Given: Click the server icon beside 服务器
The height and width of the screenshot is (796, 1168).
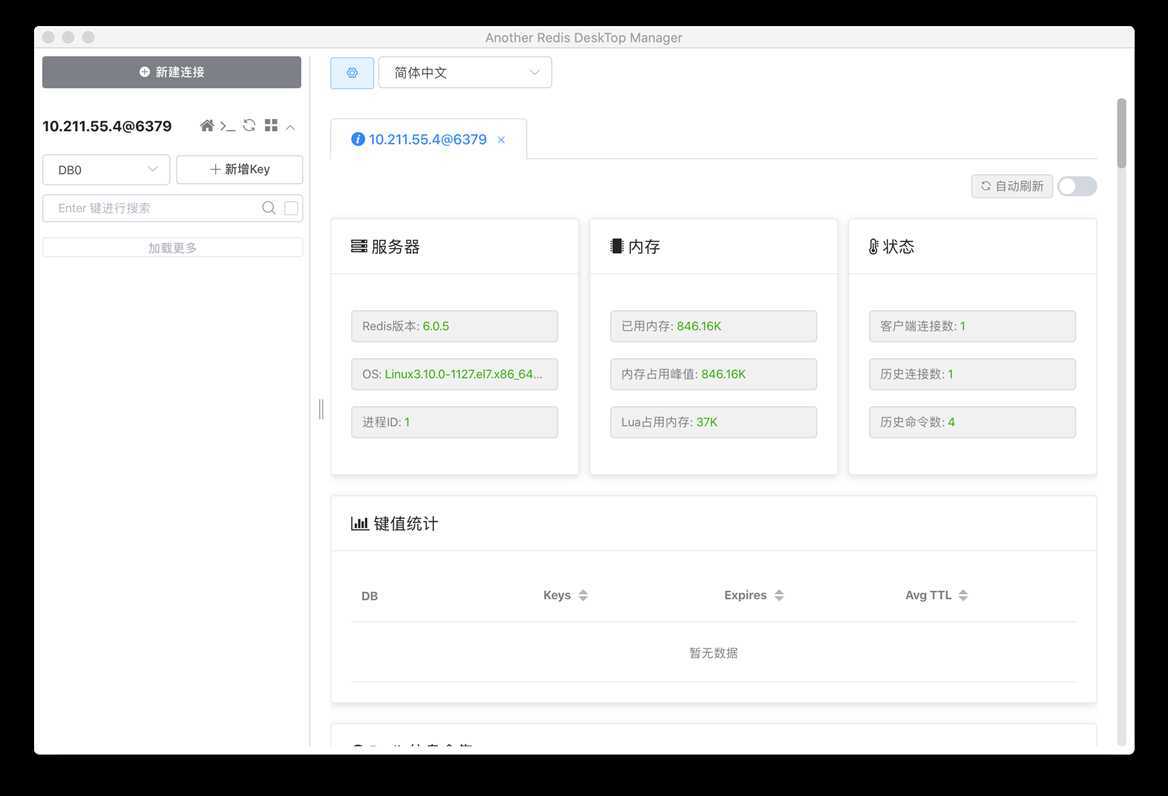Looking at the screenshot, I should [x=359, y=246].
